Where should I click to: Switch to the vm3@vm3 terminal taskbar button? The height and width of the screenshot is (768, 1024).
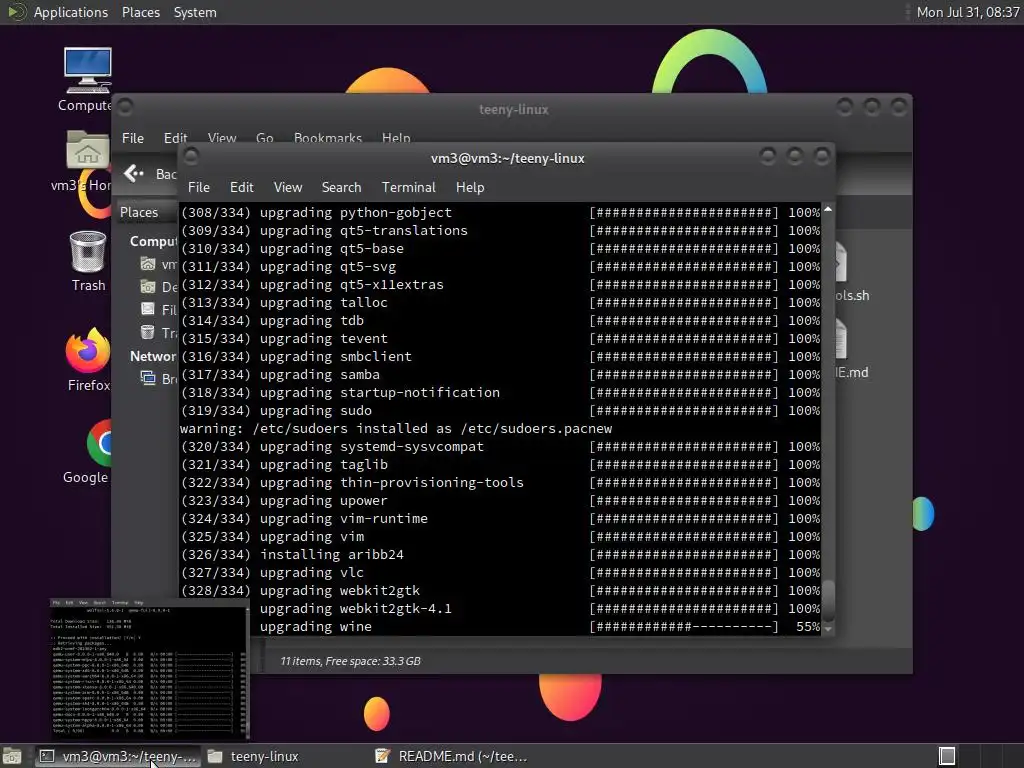(118, 756)
